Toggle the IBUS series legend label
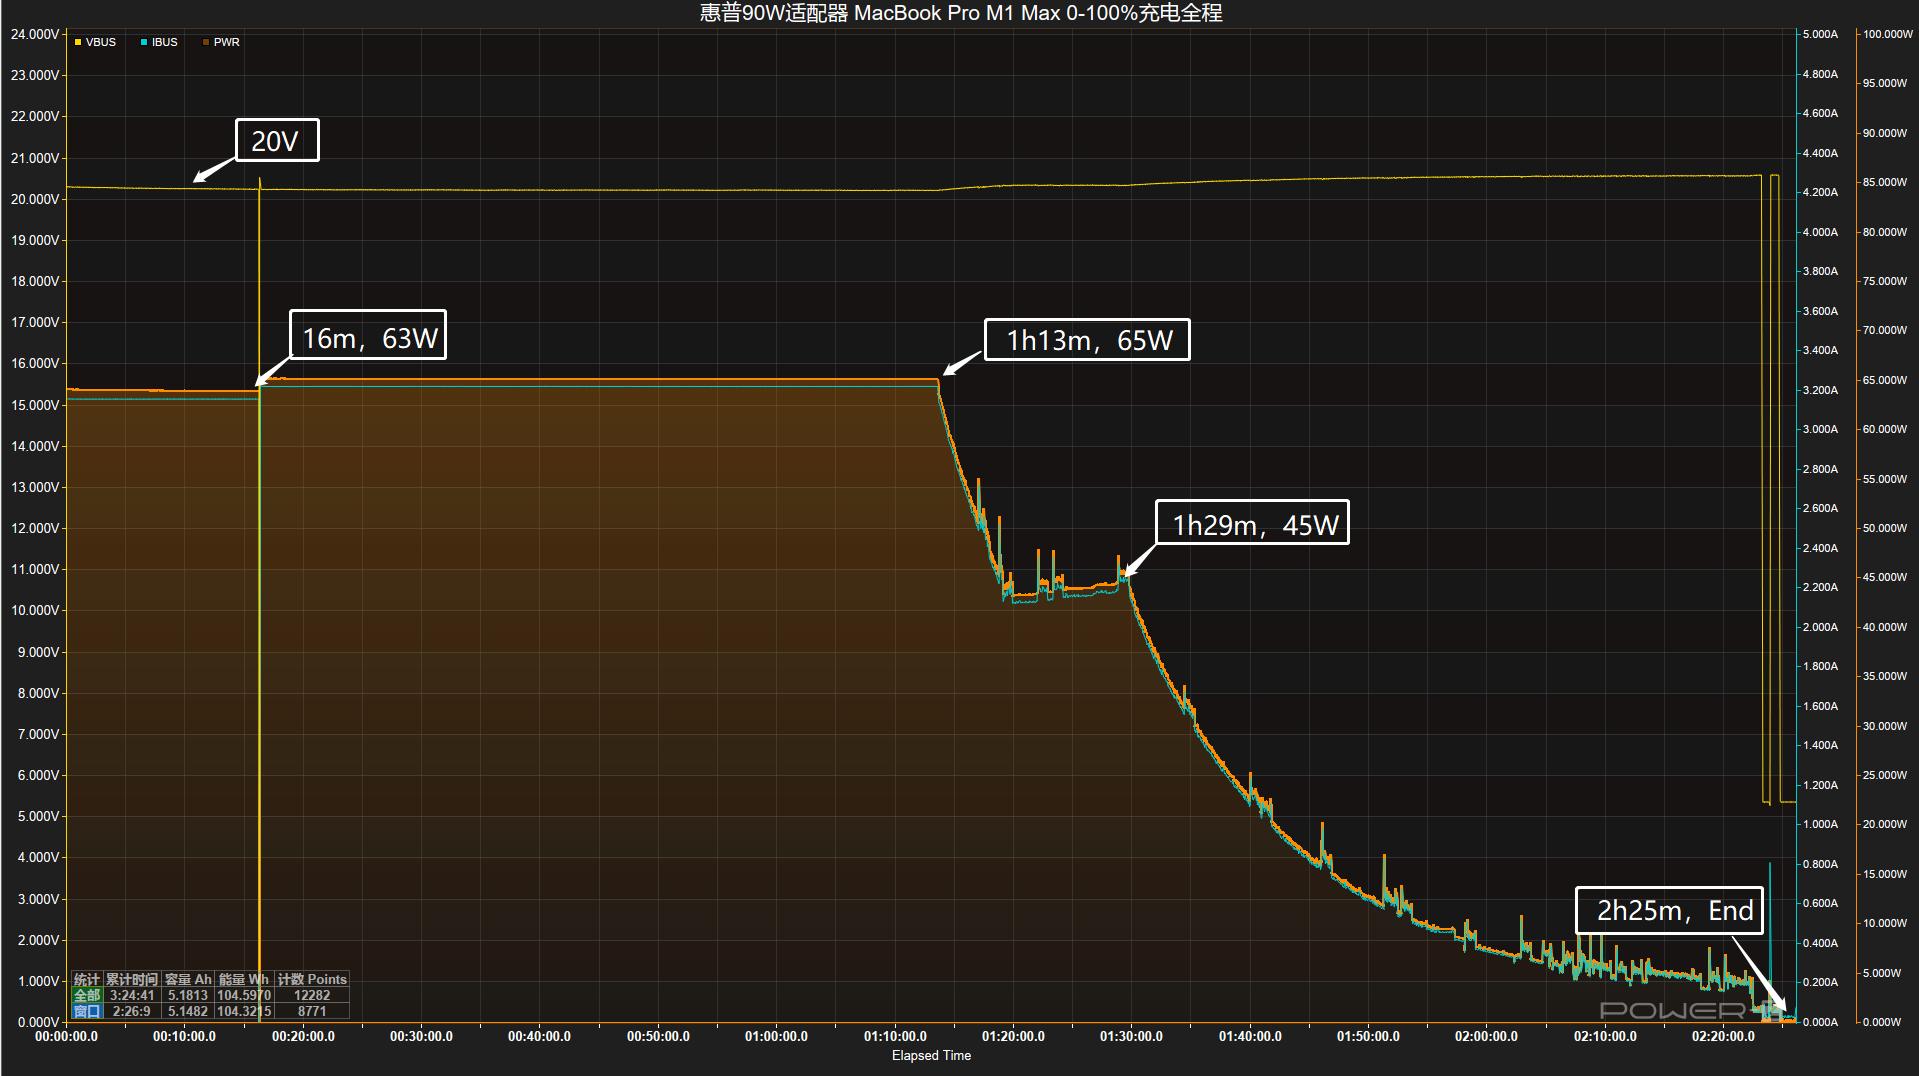 [x=165, y=43]
